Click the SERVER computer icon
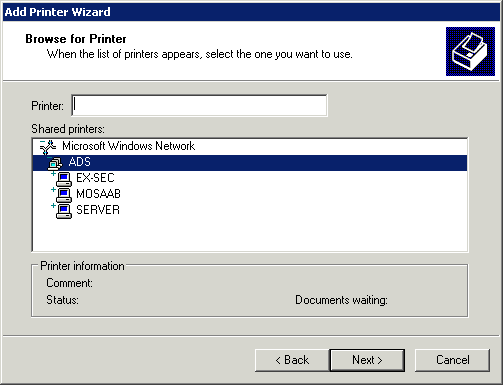 coord(64,211)
